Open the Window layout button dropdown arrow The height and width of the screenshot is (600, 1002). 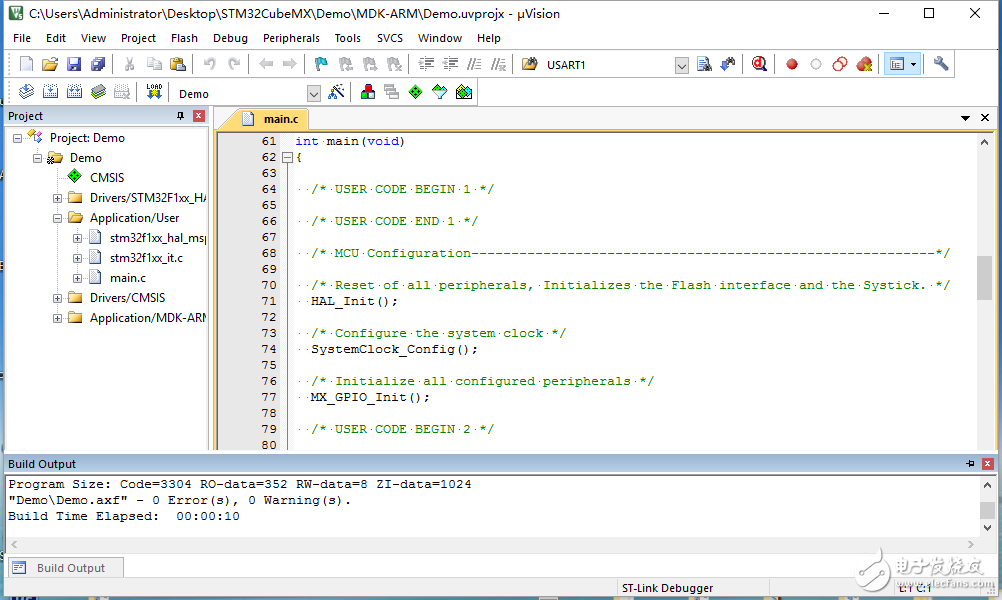pos(913,64)
